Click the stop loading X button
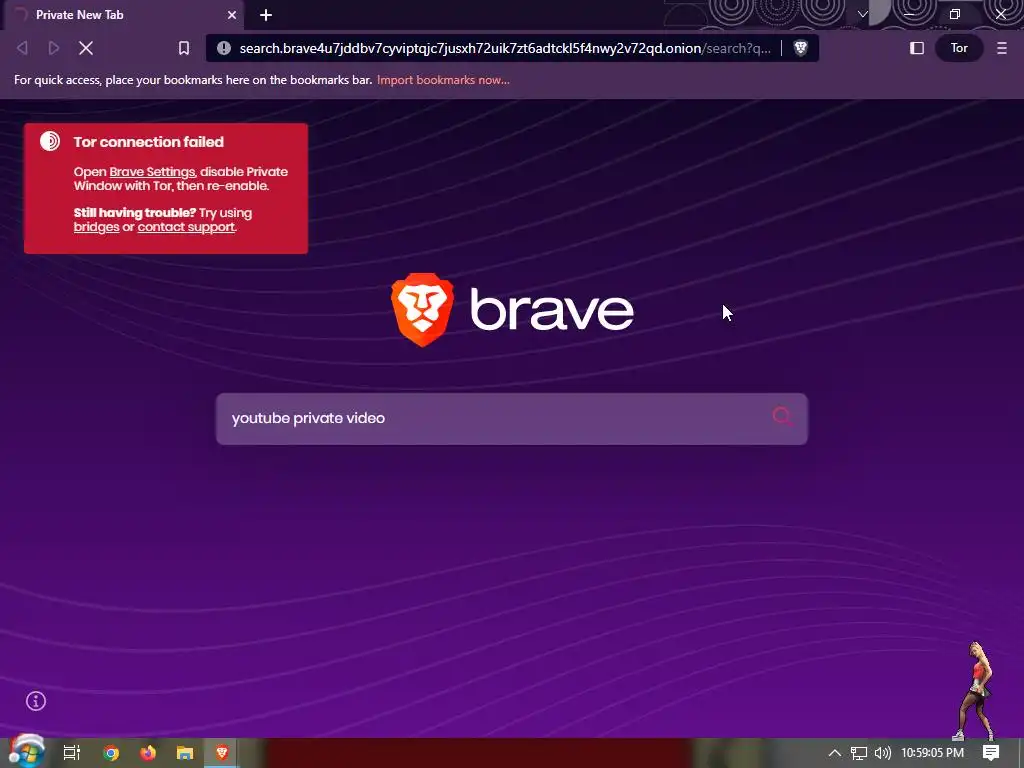Viewport: 1024px width, 768px height. coord(86,48)
